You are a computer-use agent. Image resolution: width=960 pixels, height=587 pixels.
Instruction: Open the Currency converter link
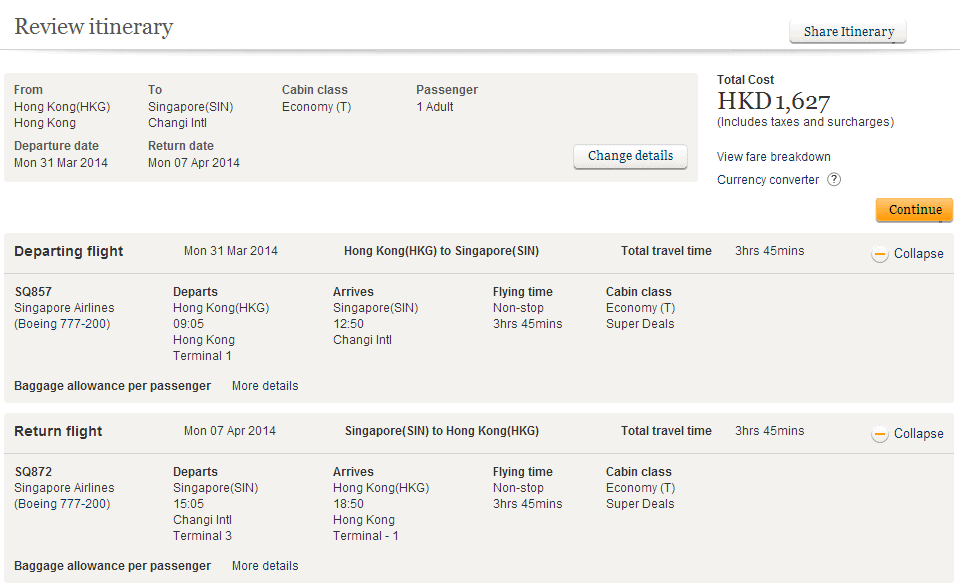[767, 180]
